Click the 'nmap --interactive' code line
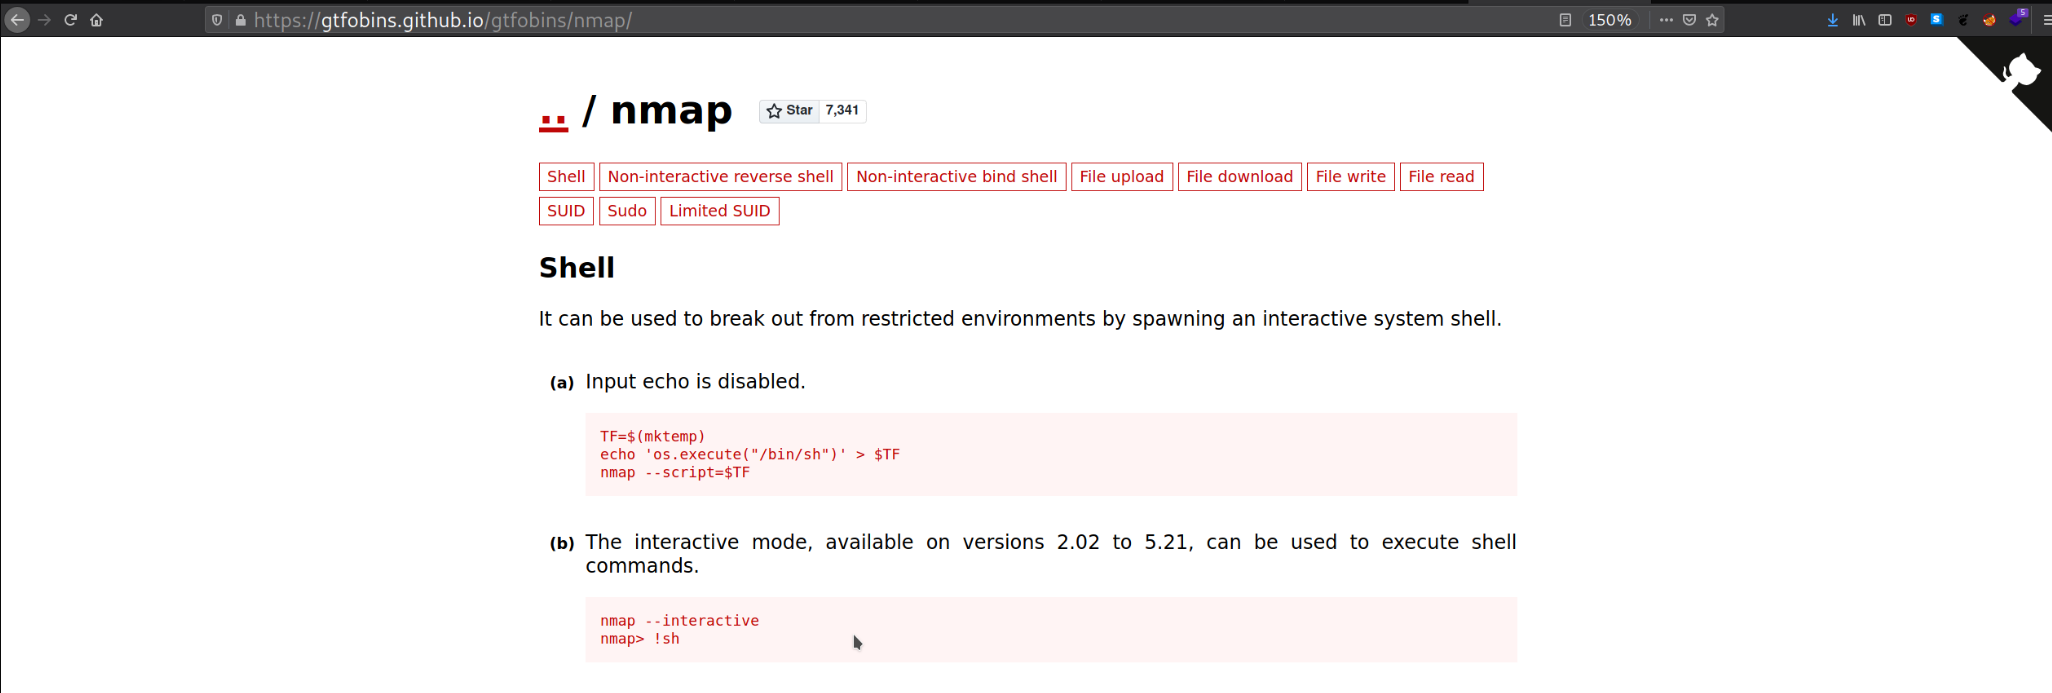 tap(680, 621)
